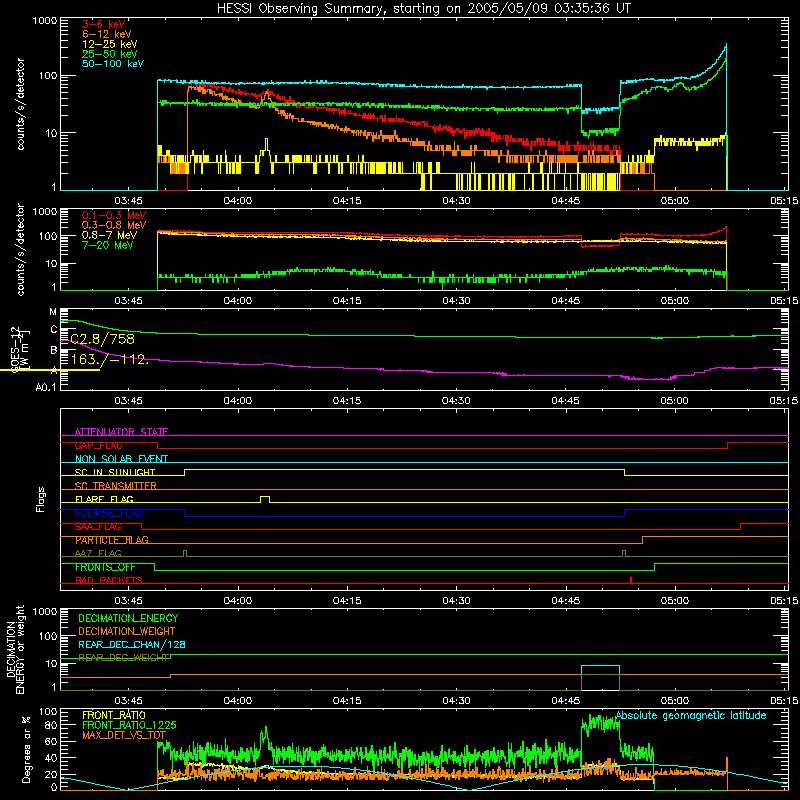The height and width of the screenshot is (800, 800).
Task: Select the 25-50 keV legend label
Action: (110, 54)
